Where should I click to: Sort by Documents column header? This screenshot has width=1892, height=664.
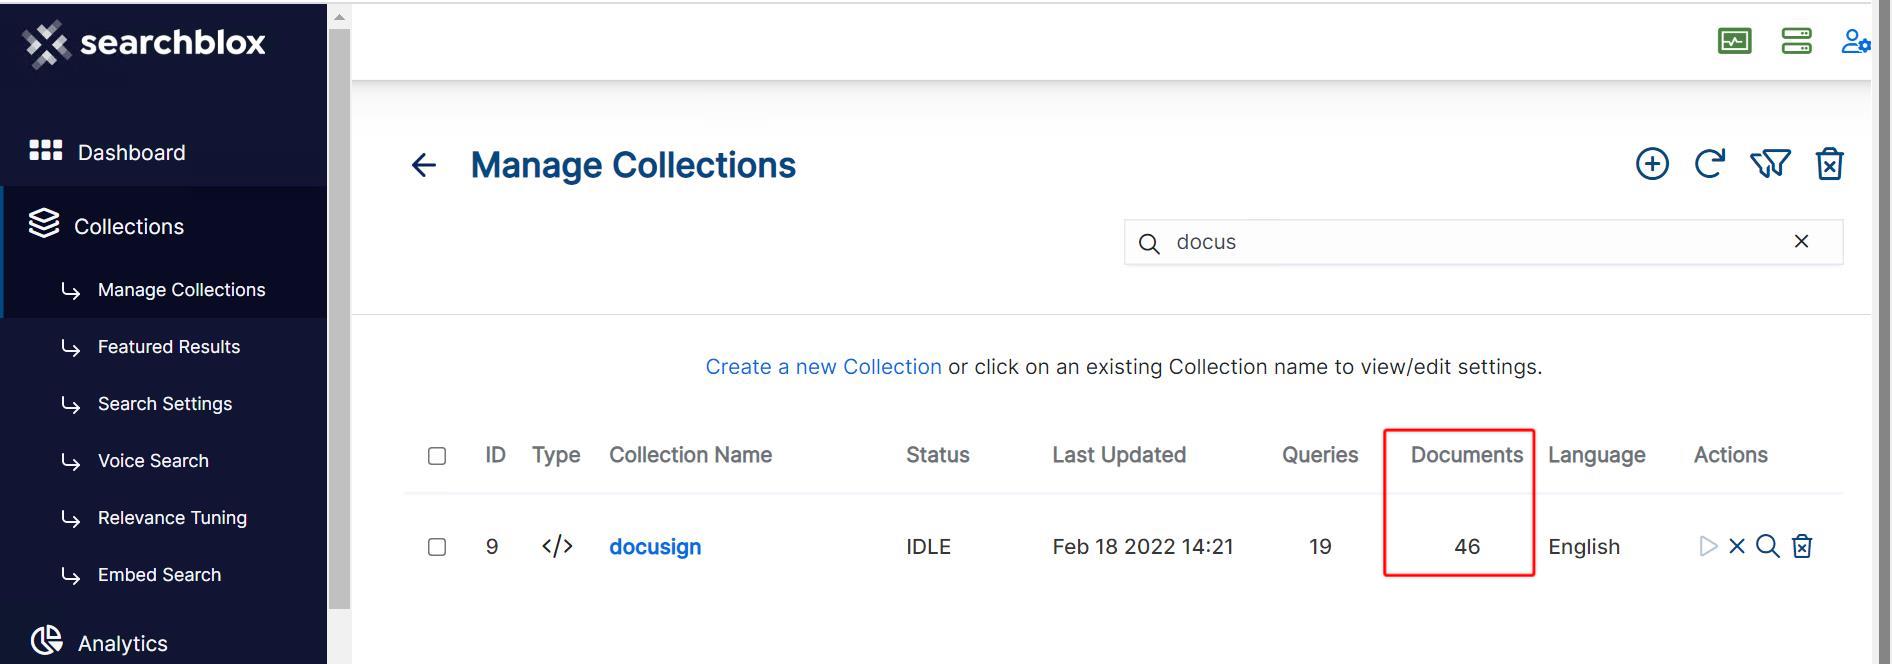tap(1467, 455)
